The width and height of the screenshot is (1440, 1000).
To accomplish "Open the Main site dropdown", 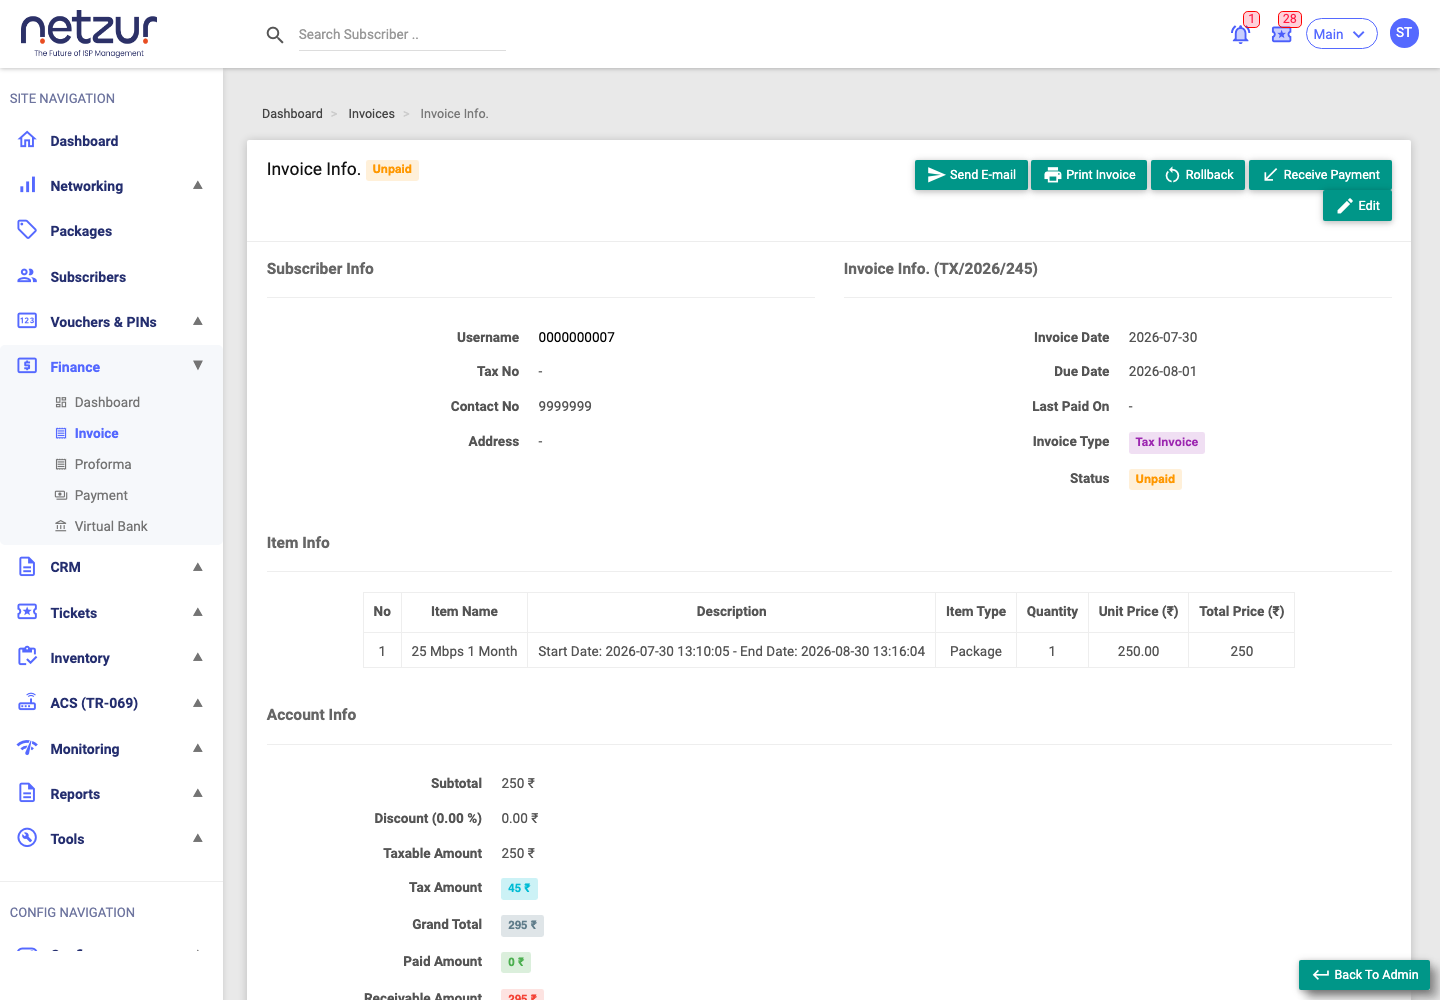I will click(x=1341, y=34).
